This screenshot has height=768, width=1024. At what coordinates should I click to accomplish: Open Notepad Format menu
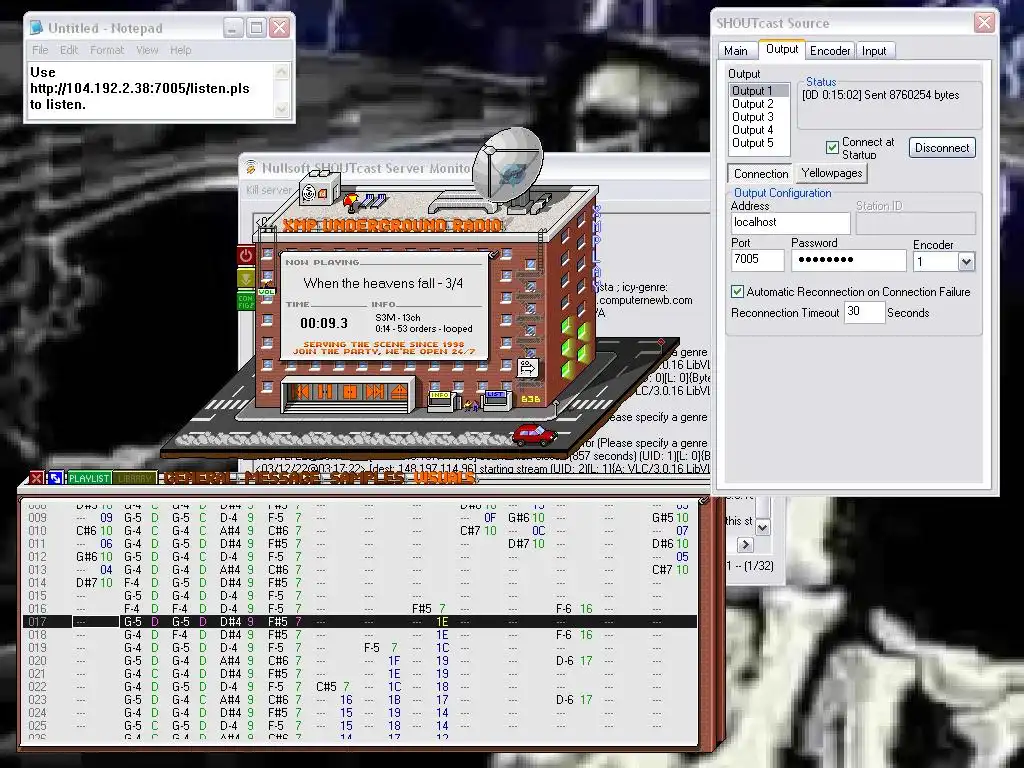106,50
